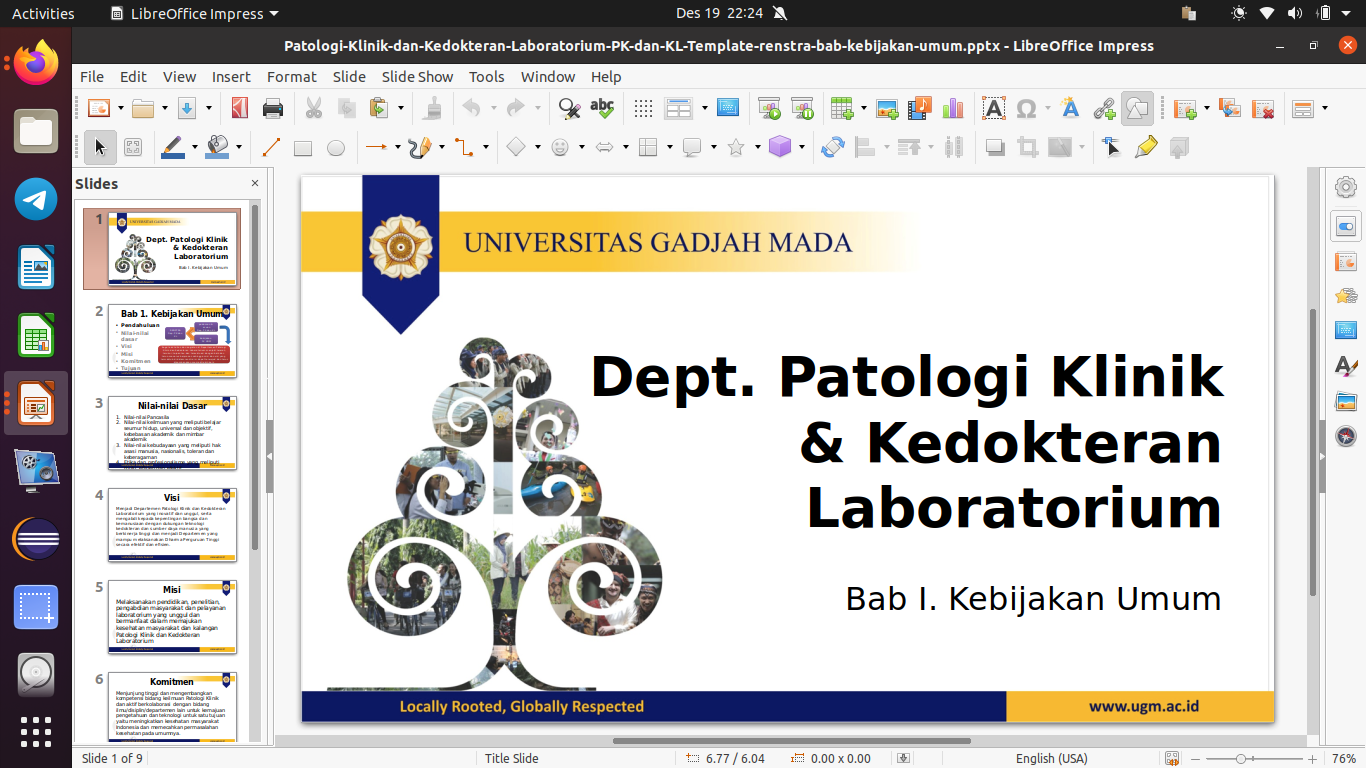
Task: Open sidebar Gallery deck
Action: pyautogui.click(x=1346, y=401)
